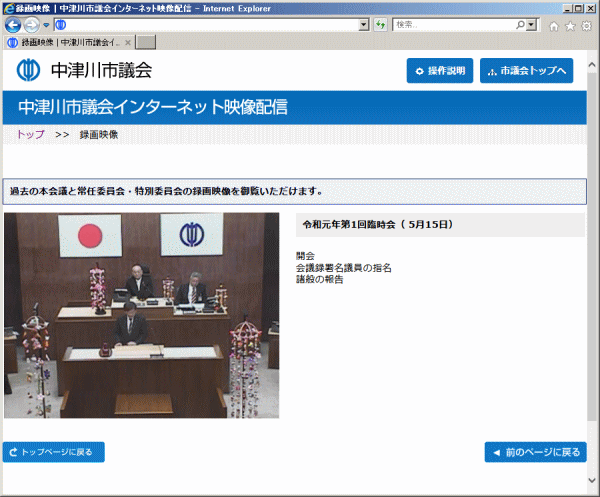
Task: Open a new blank browser tab
Action: point(146,42)
